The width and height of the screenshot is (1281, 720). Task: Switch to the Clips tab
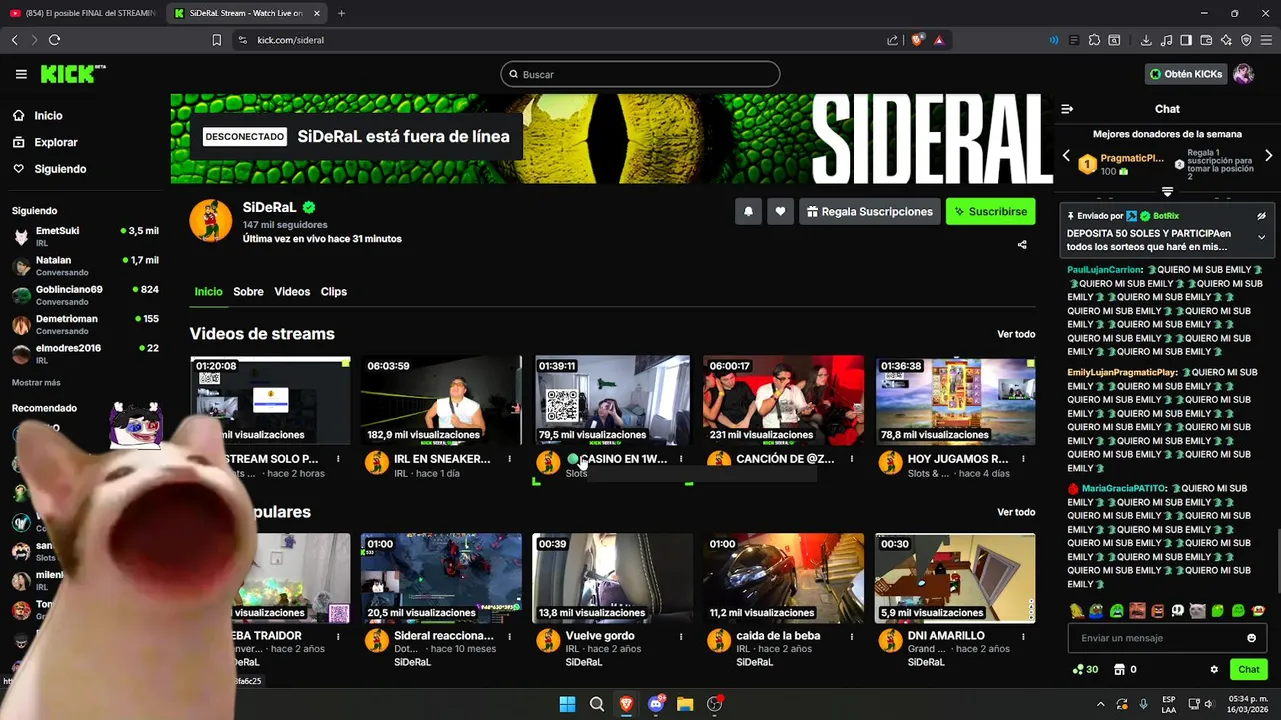point(334,292)
